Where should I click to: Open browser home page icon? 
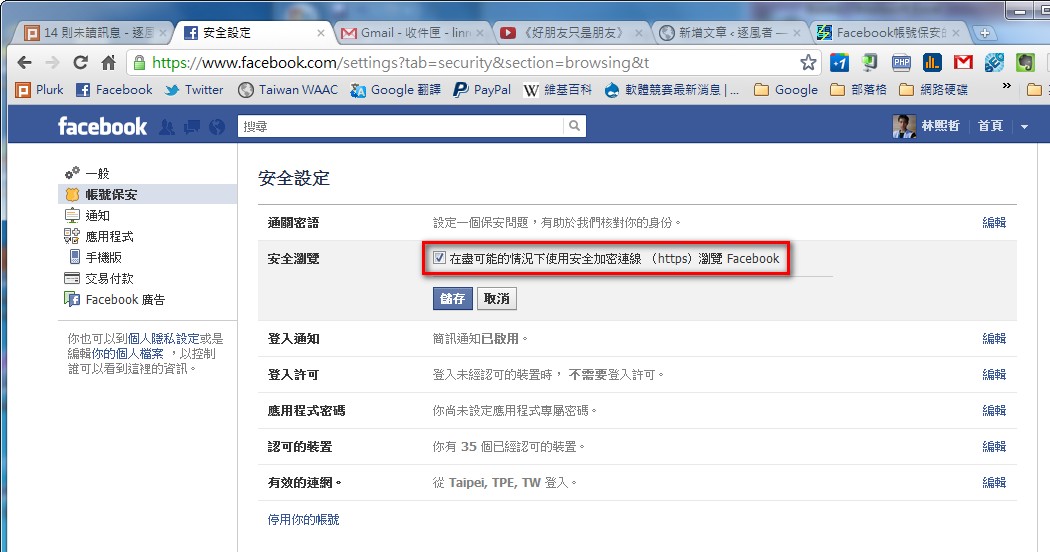[x=108, y=63]
